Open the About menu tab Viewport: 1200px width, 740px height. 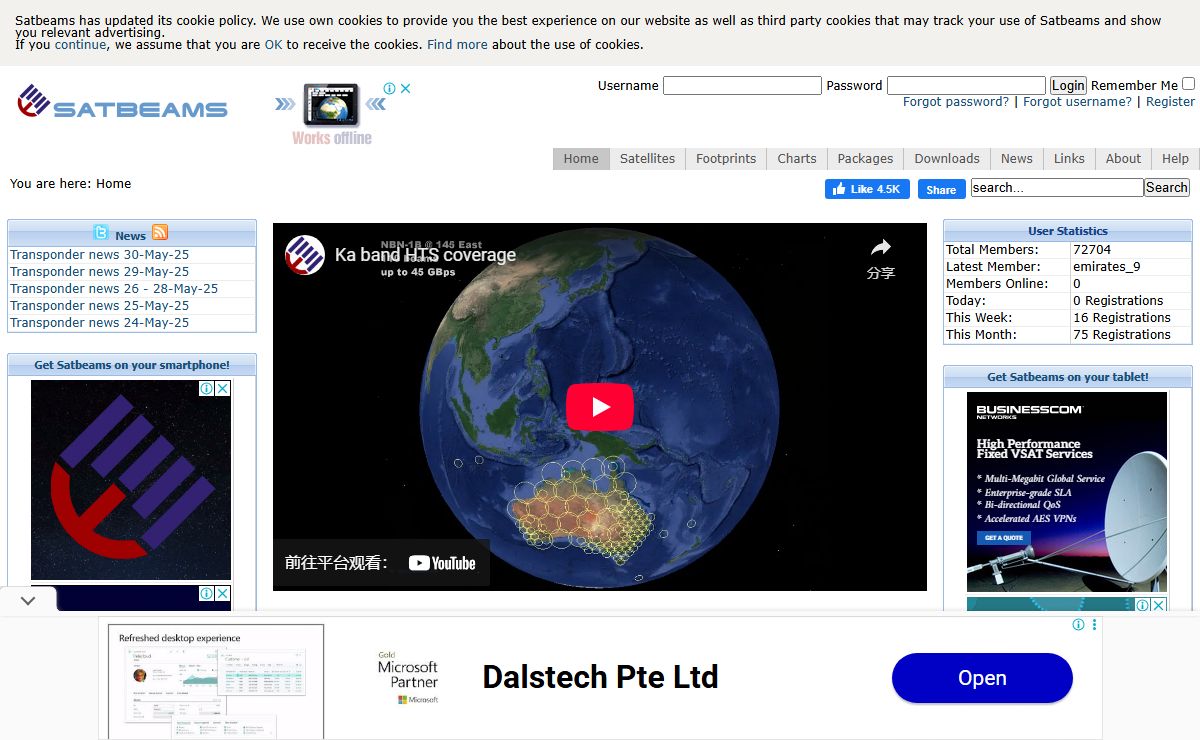(x=1123, y=159)
